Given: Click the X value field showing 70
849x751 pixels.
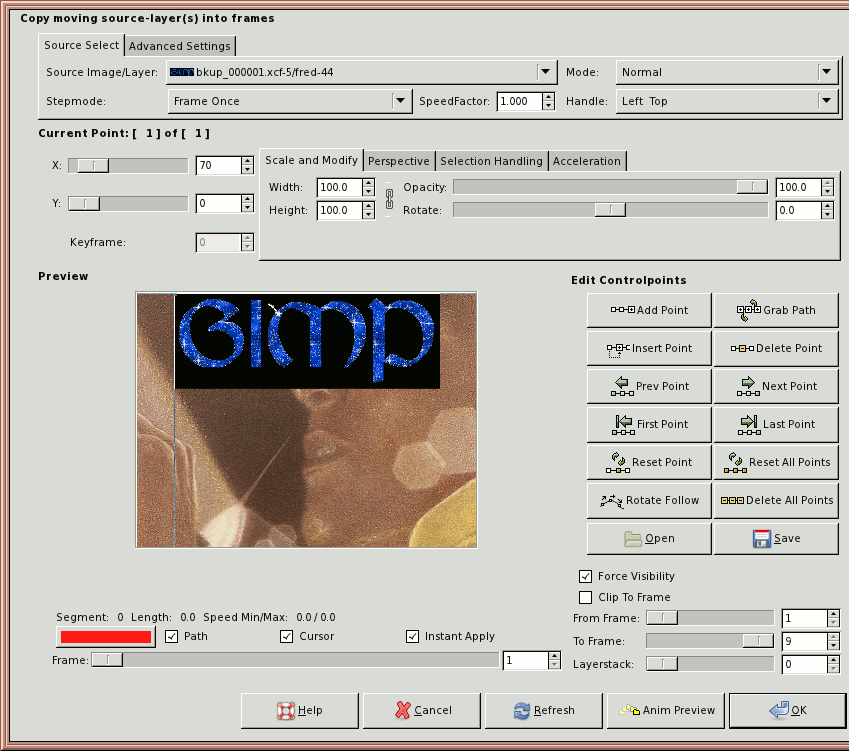Looking at the screenshot, I should (x=218, y=165).
